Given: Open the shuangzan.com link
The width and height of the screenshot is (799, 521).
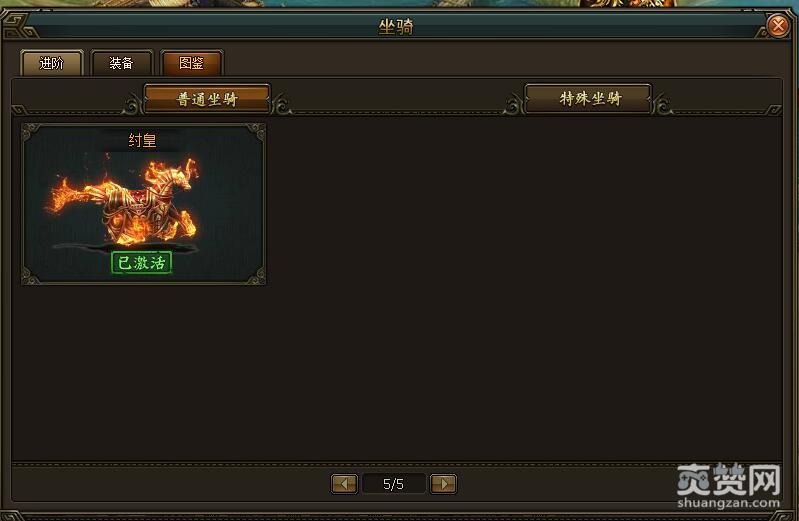Looking at the screenshot, I should coord(729,503).
